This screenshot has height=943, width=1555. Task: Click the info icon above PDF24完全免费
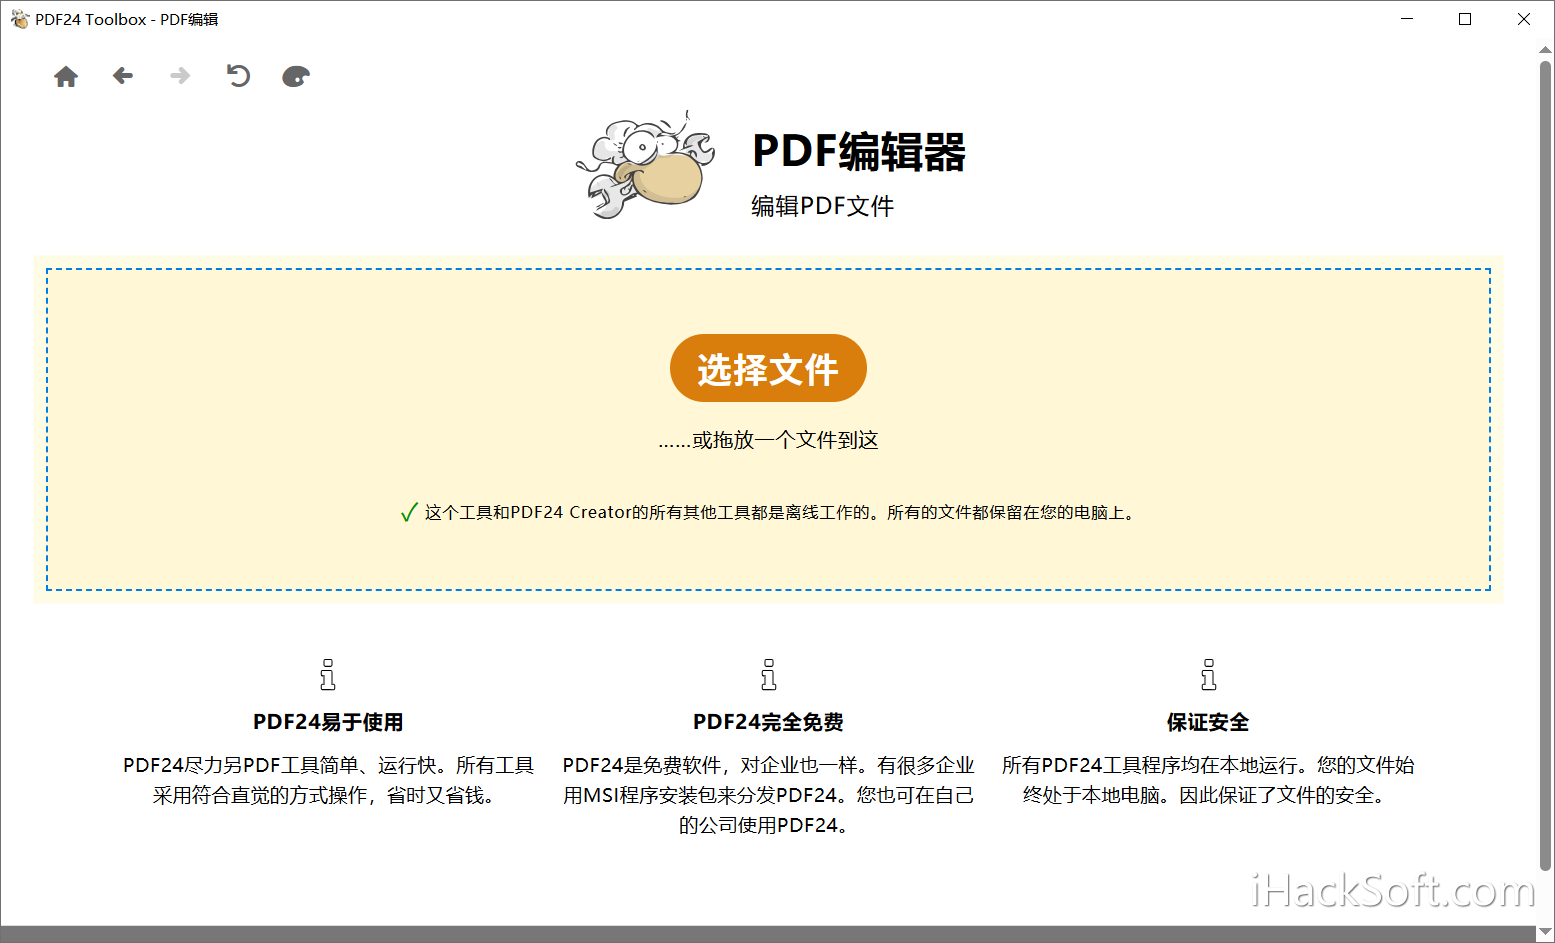point(768,675)
